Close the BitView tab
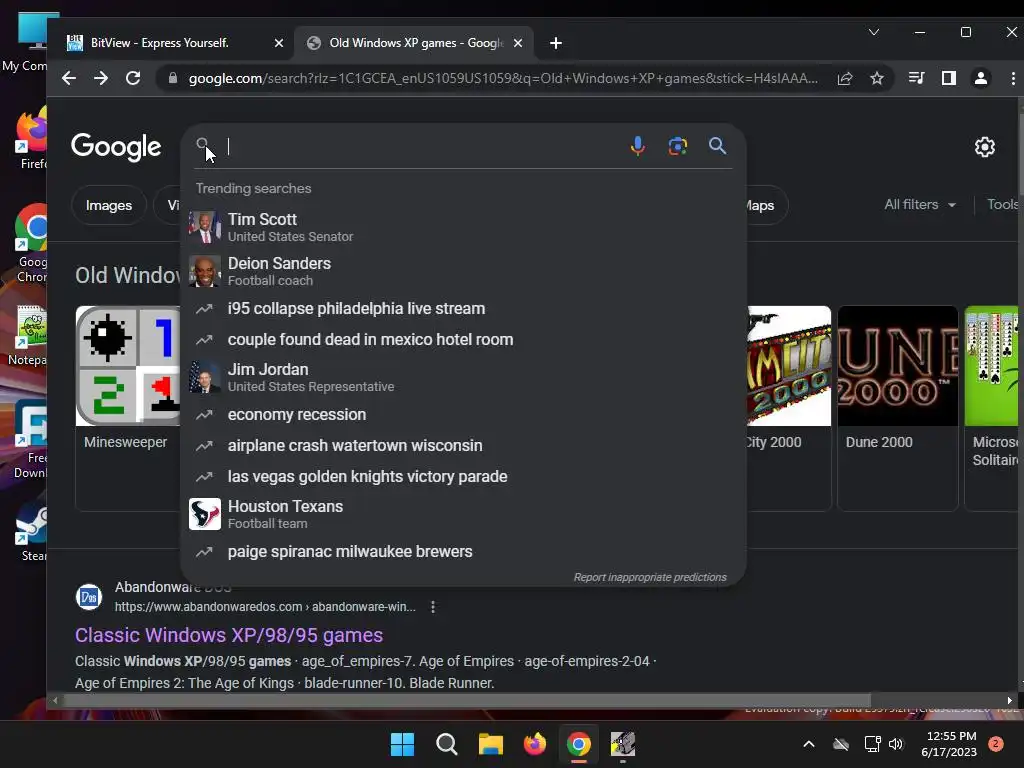The height and width of the screenshot is (768, 1024). point(279,43)
